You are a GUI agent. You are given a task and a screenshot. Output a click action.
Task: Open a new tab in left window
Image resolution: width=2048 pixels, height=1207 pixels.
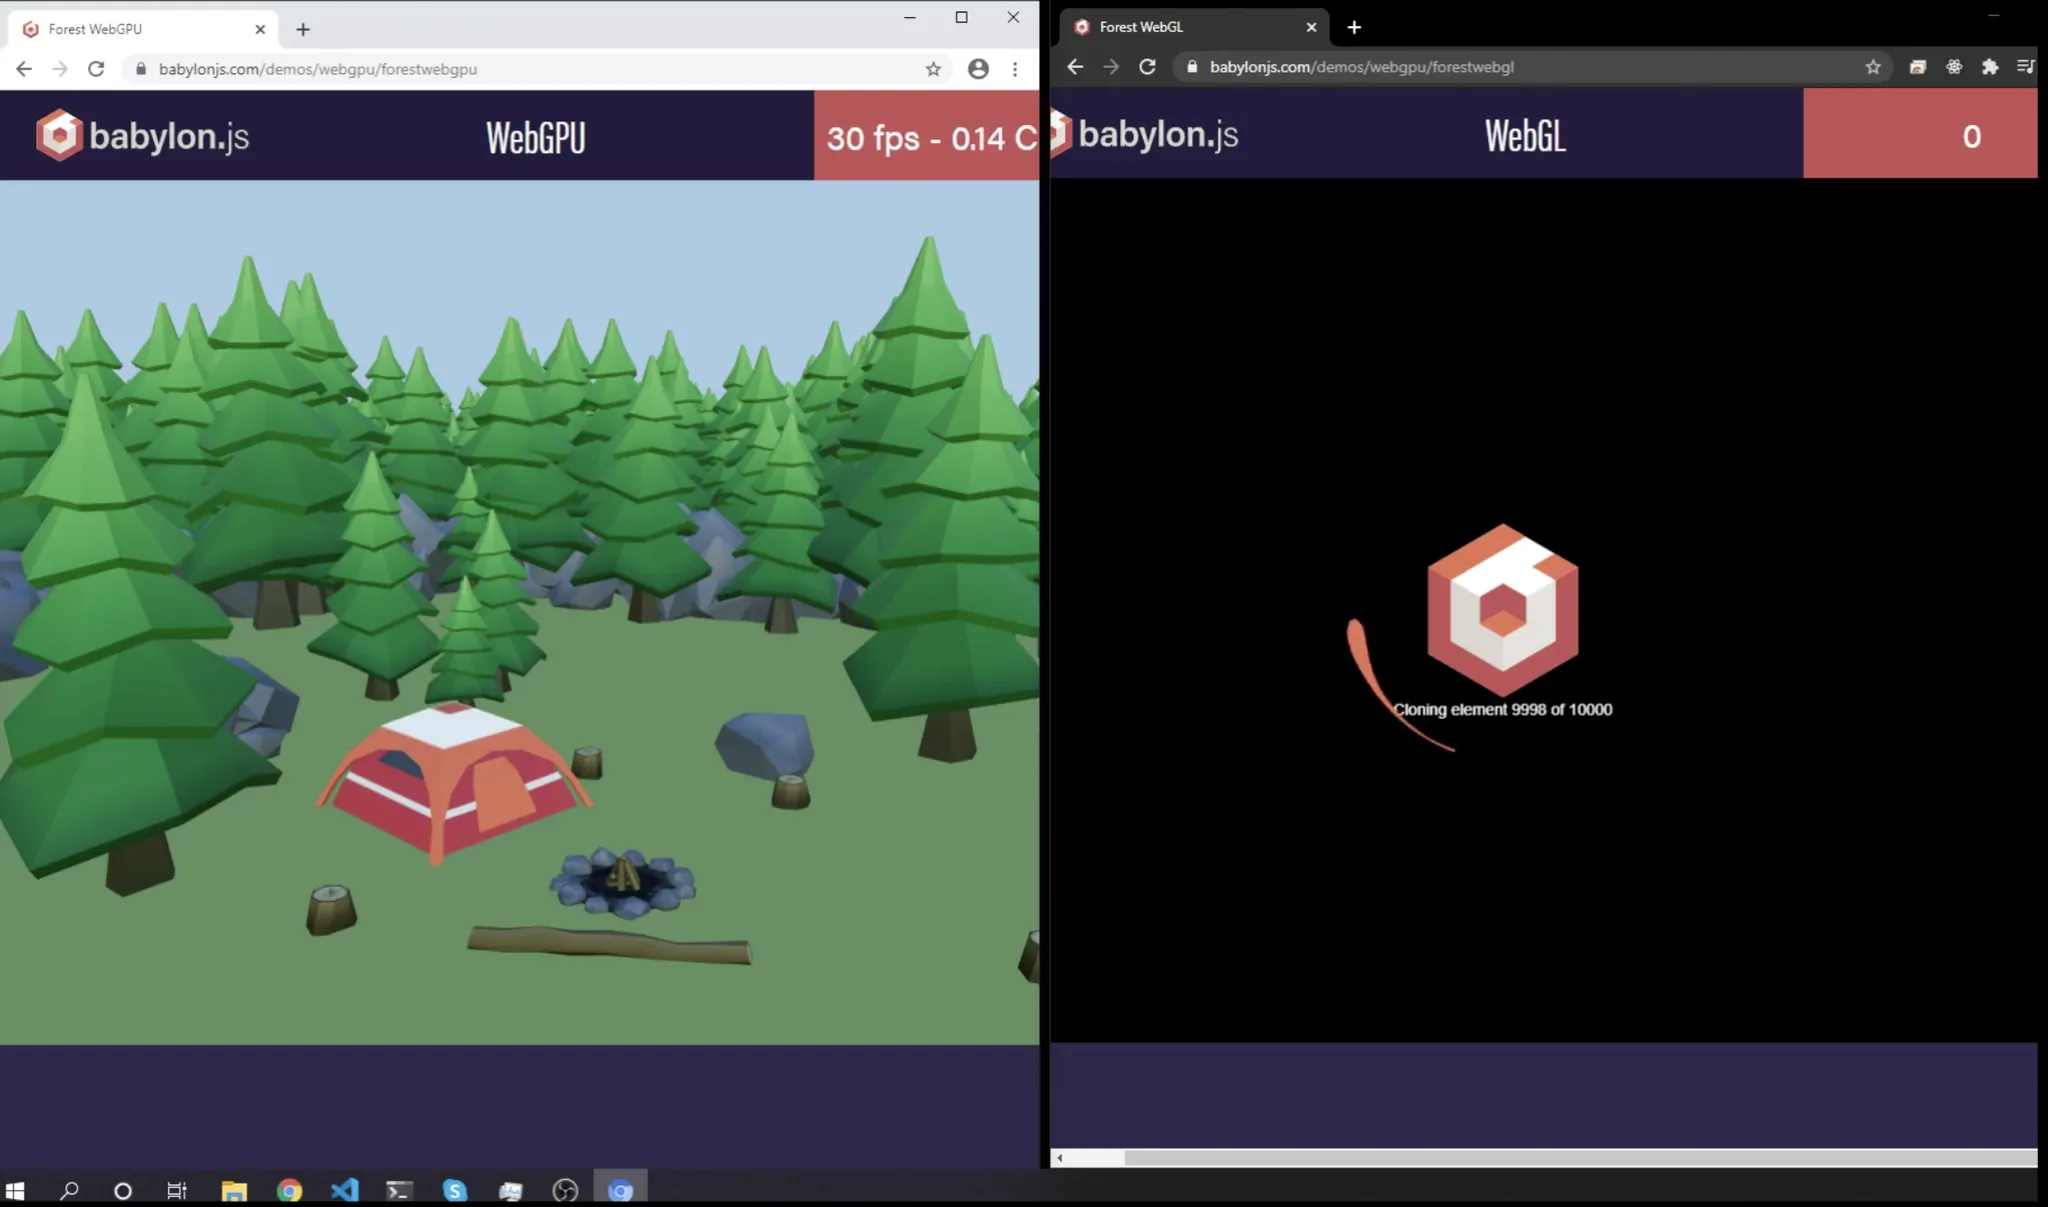pos(303,30)
